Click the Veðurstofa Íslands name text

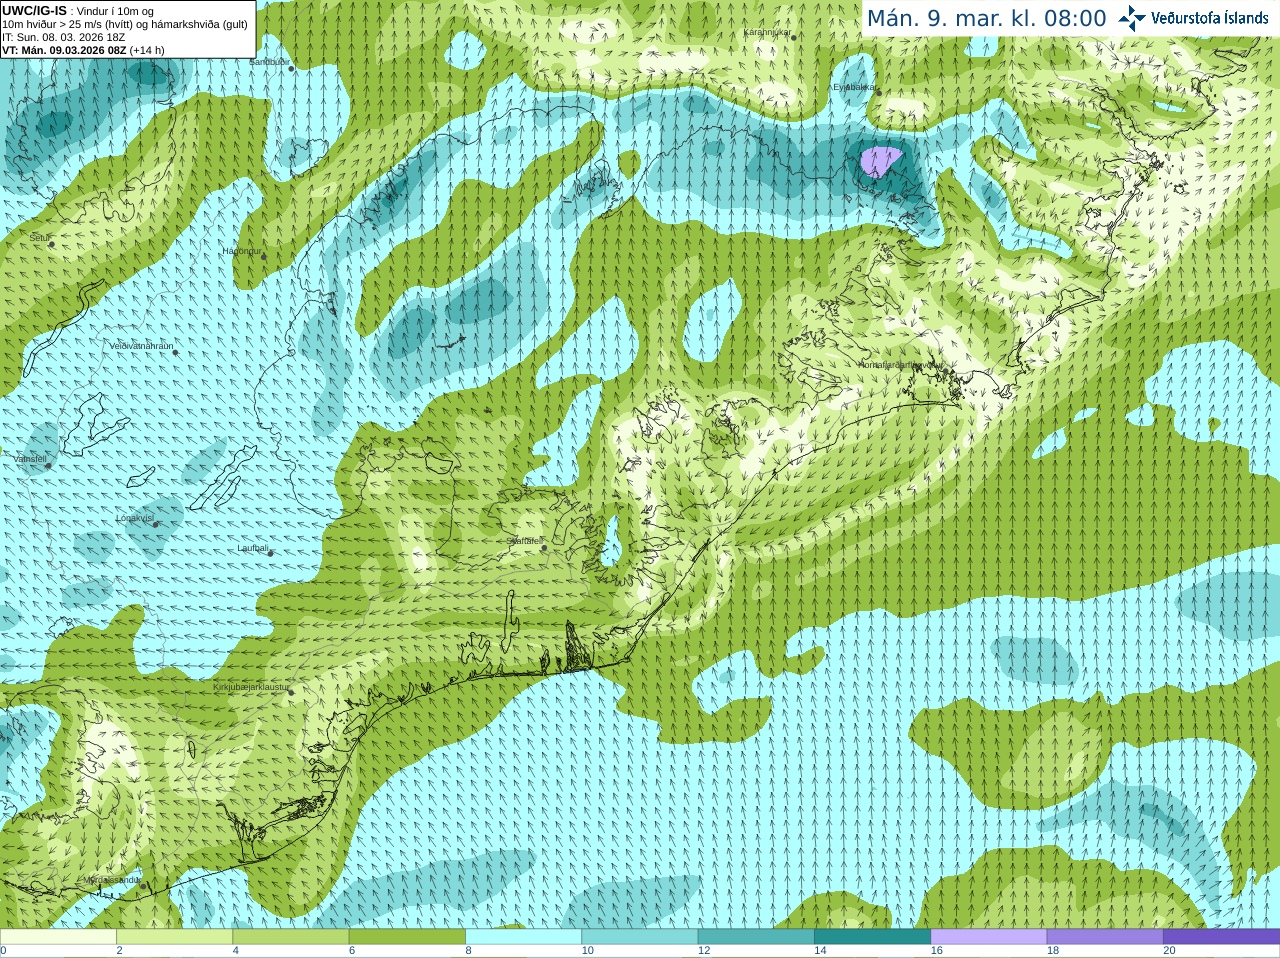(1209, 18)
